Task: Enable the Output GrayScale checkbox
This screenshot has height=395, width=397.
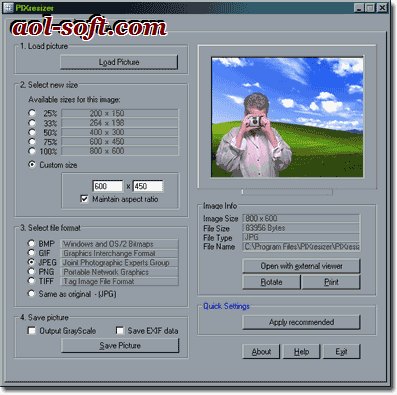Action: pos(32,331)
